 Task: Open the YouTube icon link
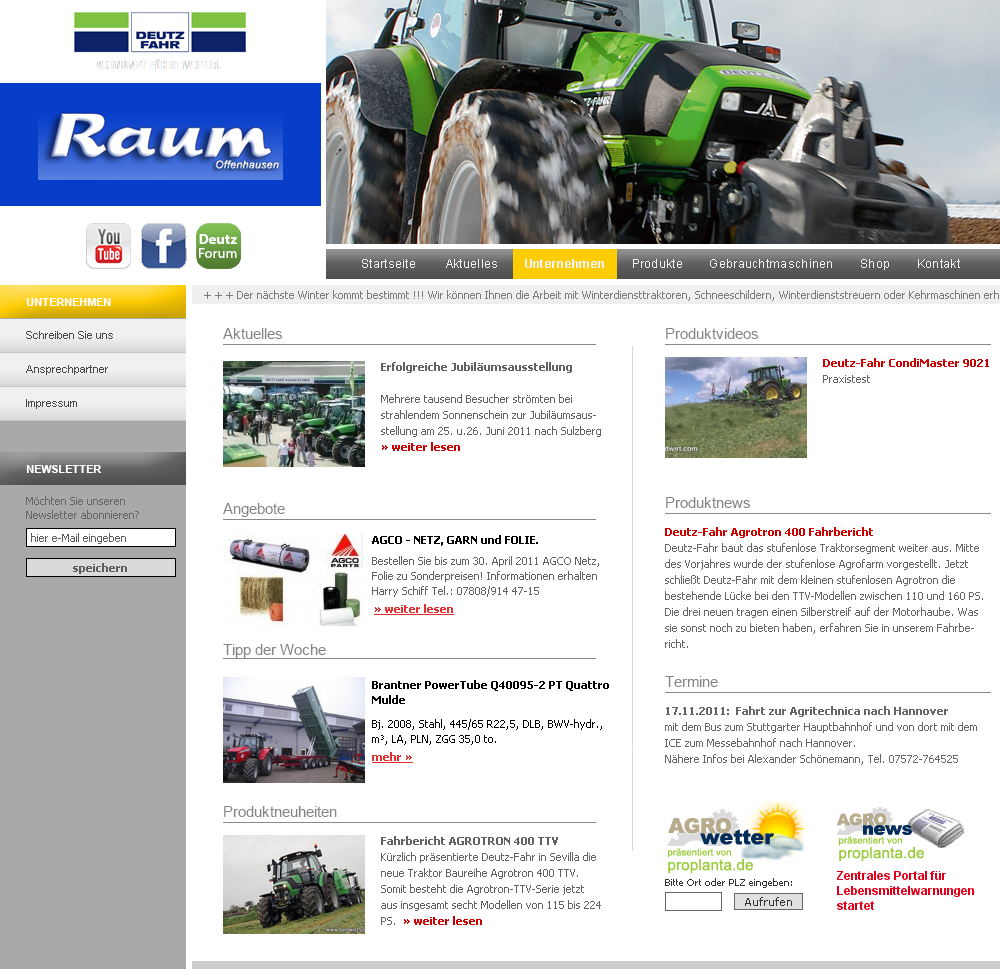coord(108,246)
